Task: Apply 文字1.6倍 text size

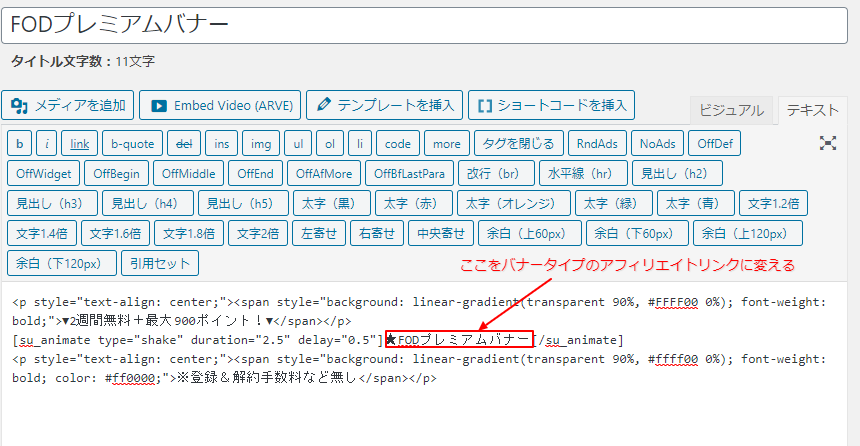Action: pos(115,233)
